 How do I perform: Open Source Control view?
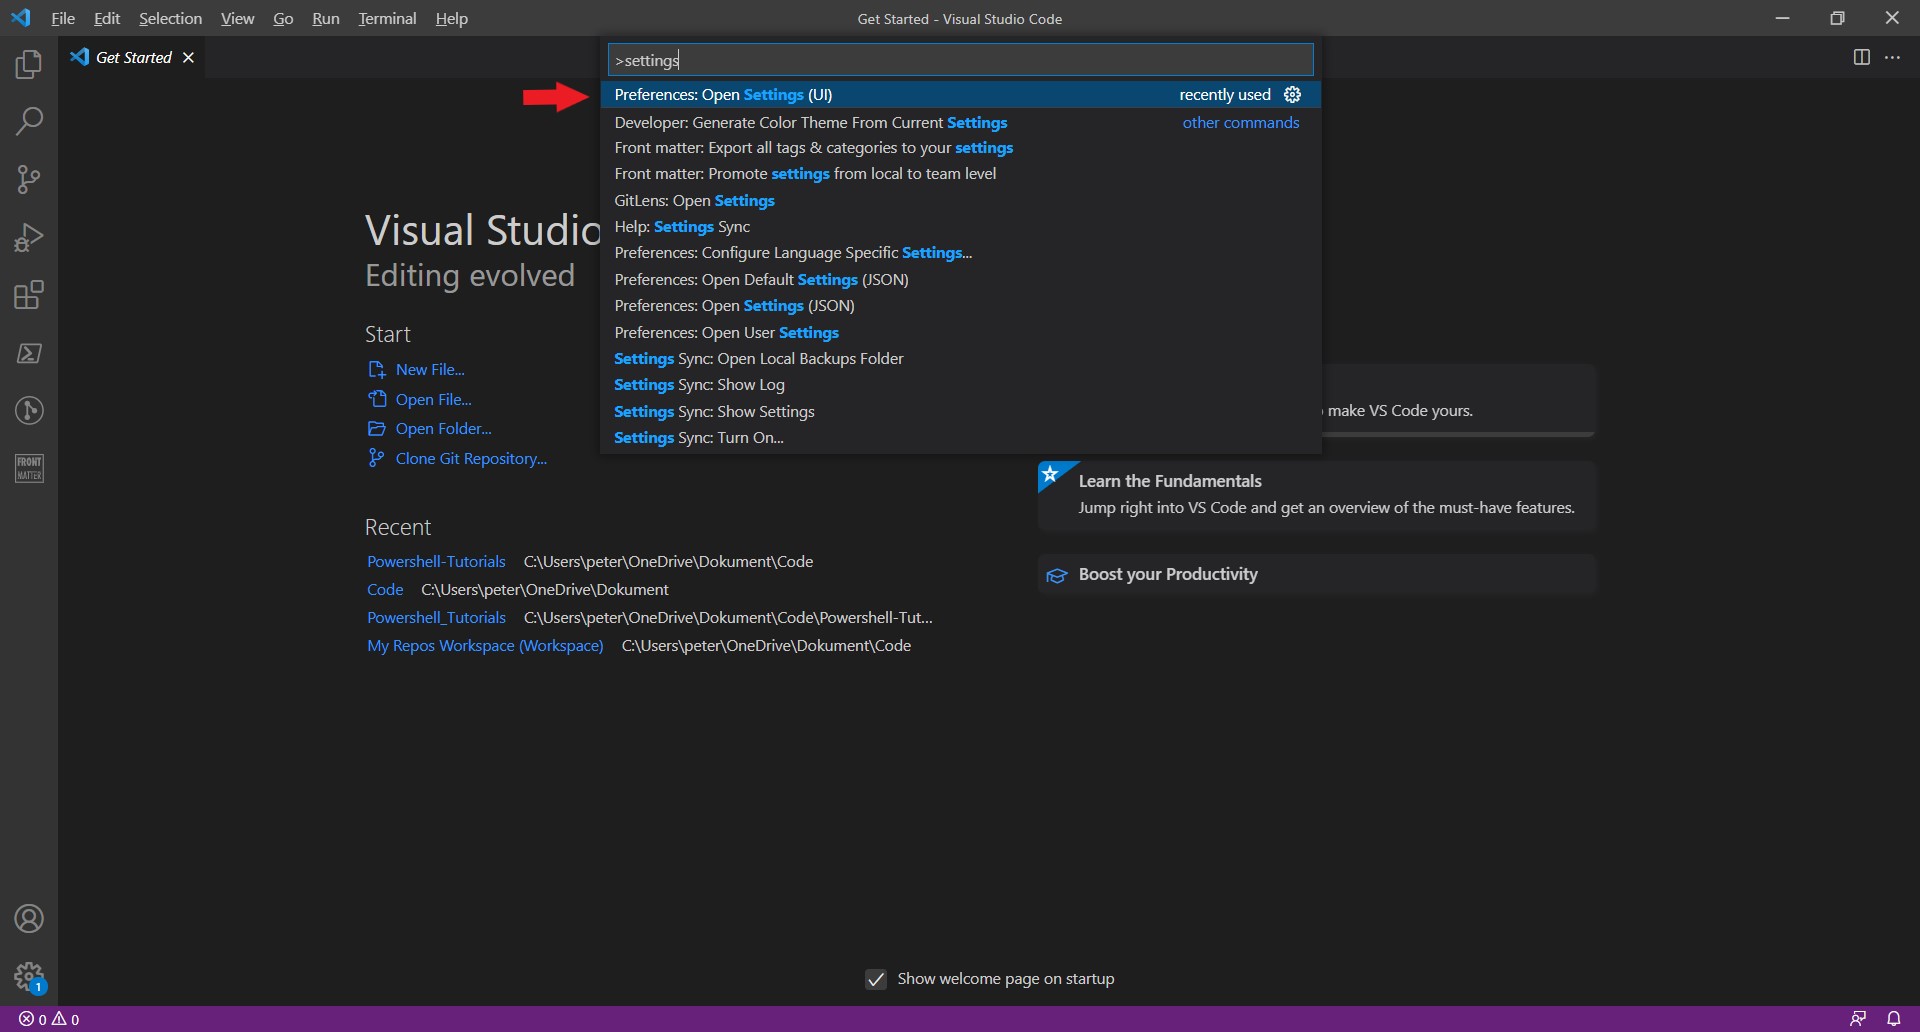pyautogui.click(x=29, y=180)
